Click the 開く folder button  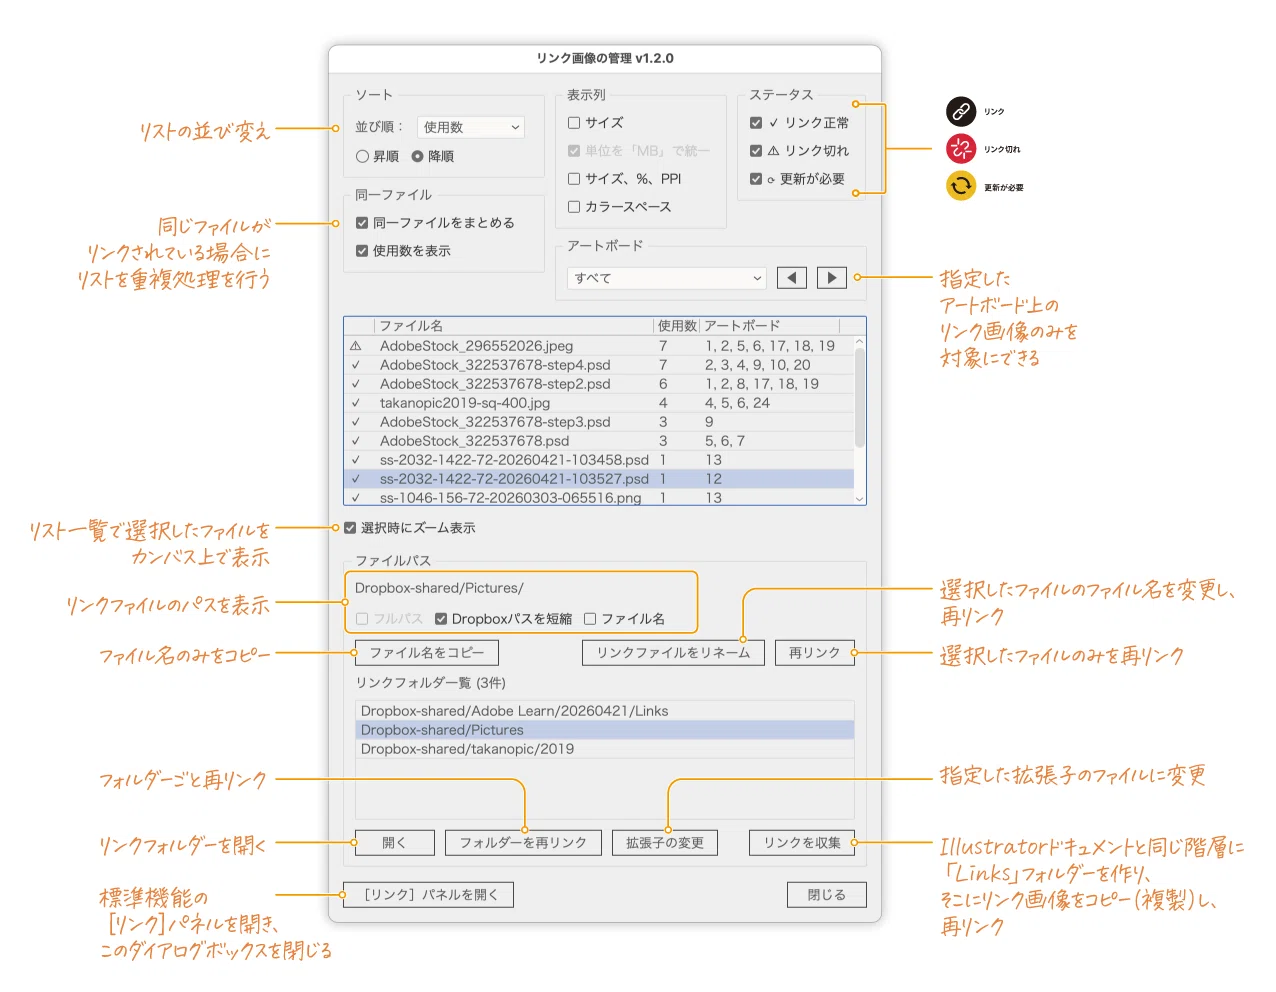[x=395, y=843]
